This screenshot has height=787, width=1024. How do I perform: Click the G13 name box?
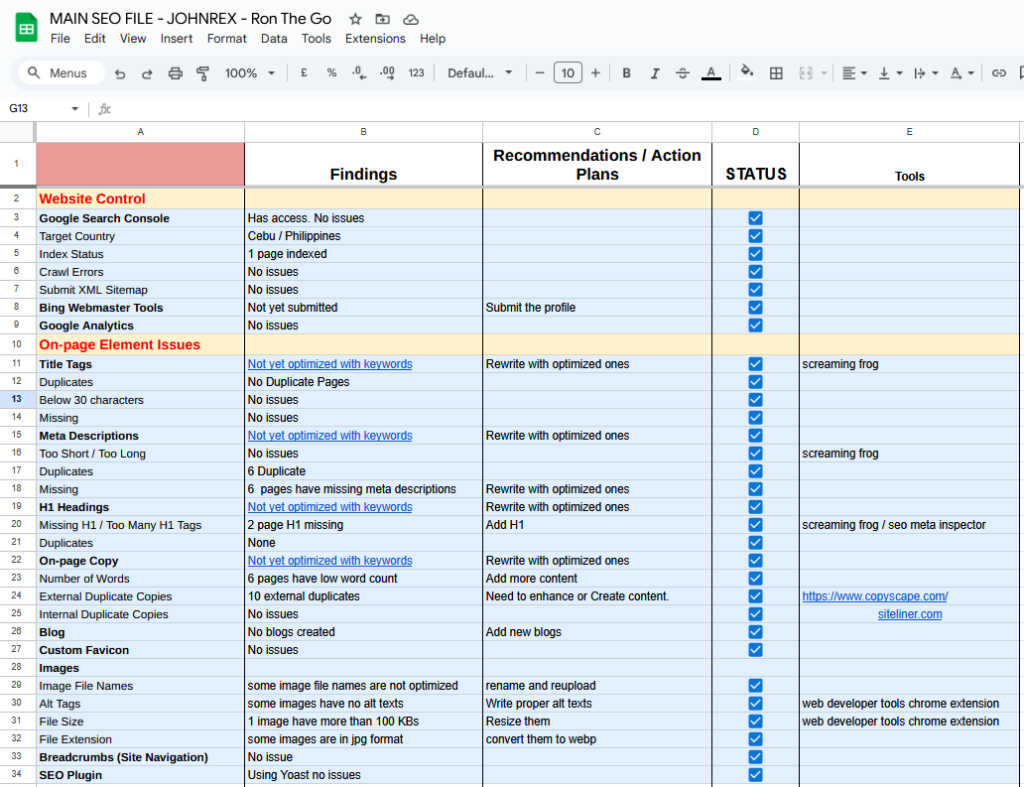point(36,108)
